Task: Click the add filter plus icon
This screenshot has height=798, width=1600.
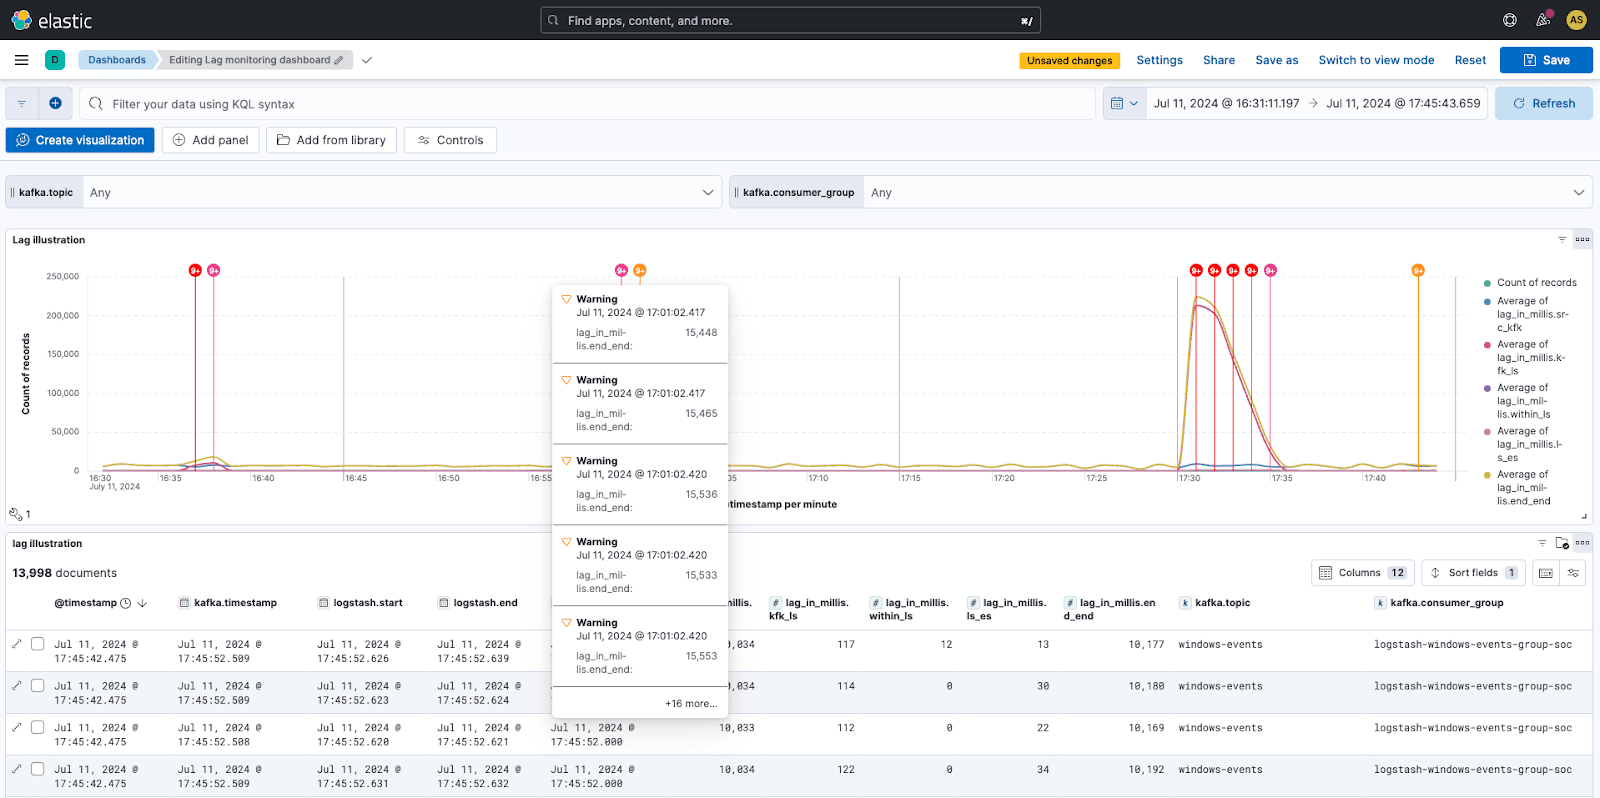Action: pos(55,103)
